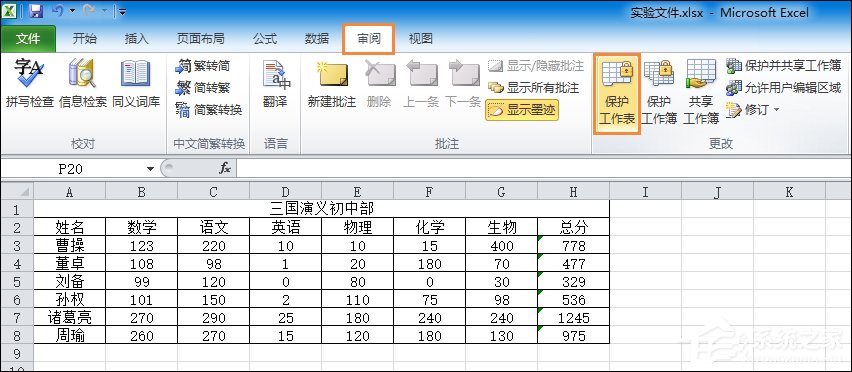Click cell with total 1245

573,317
